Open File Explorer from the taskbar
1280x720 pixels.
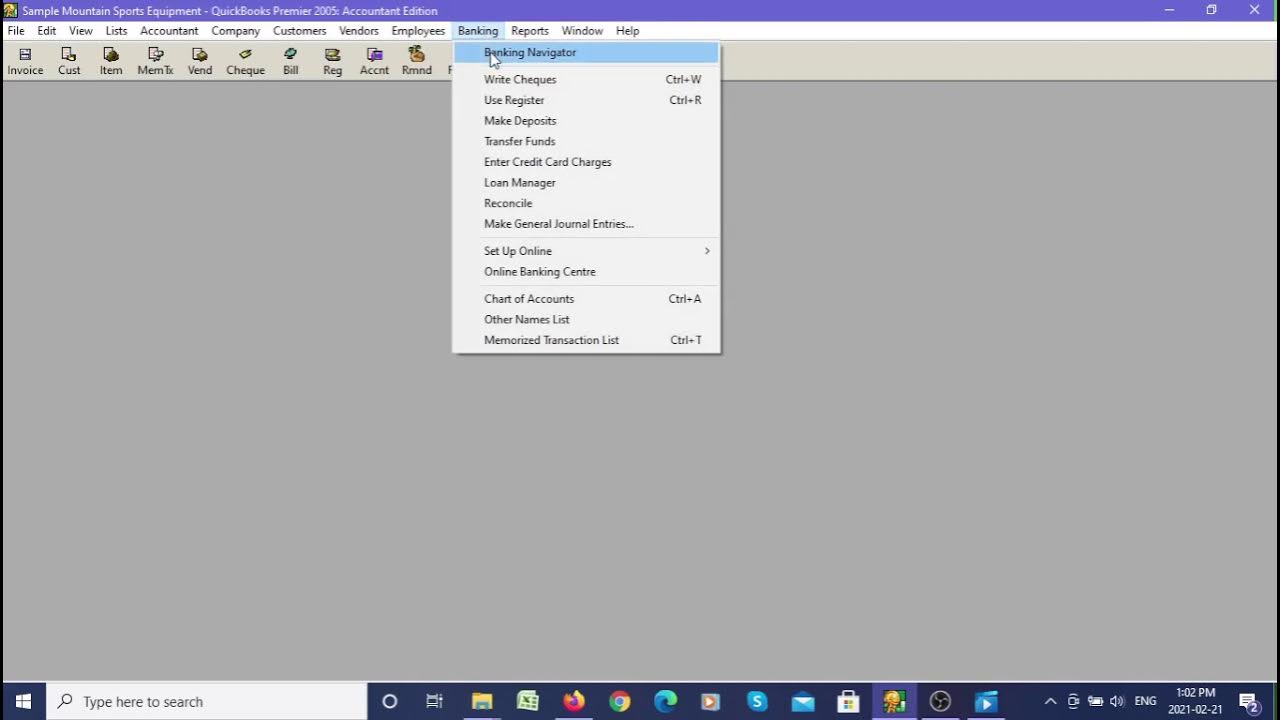pos(482,701)
